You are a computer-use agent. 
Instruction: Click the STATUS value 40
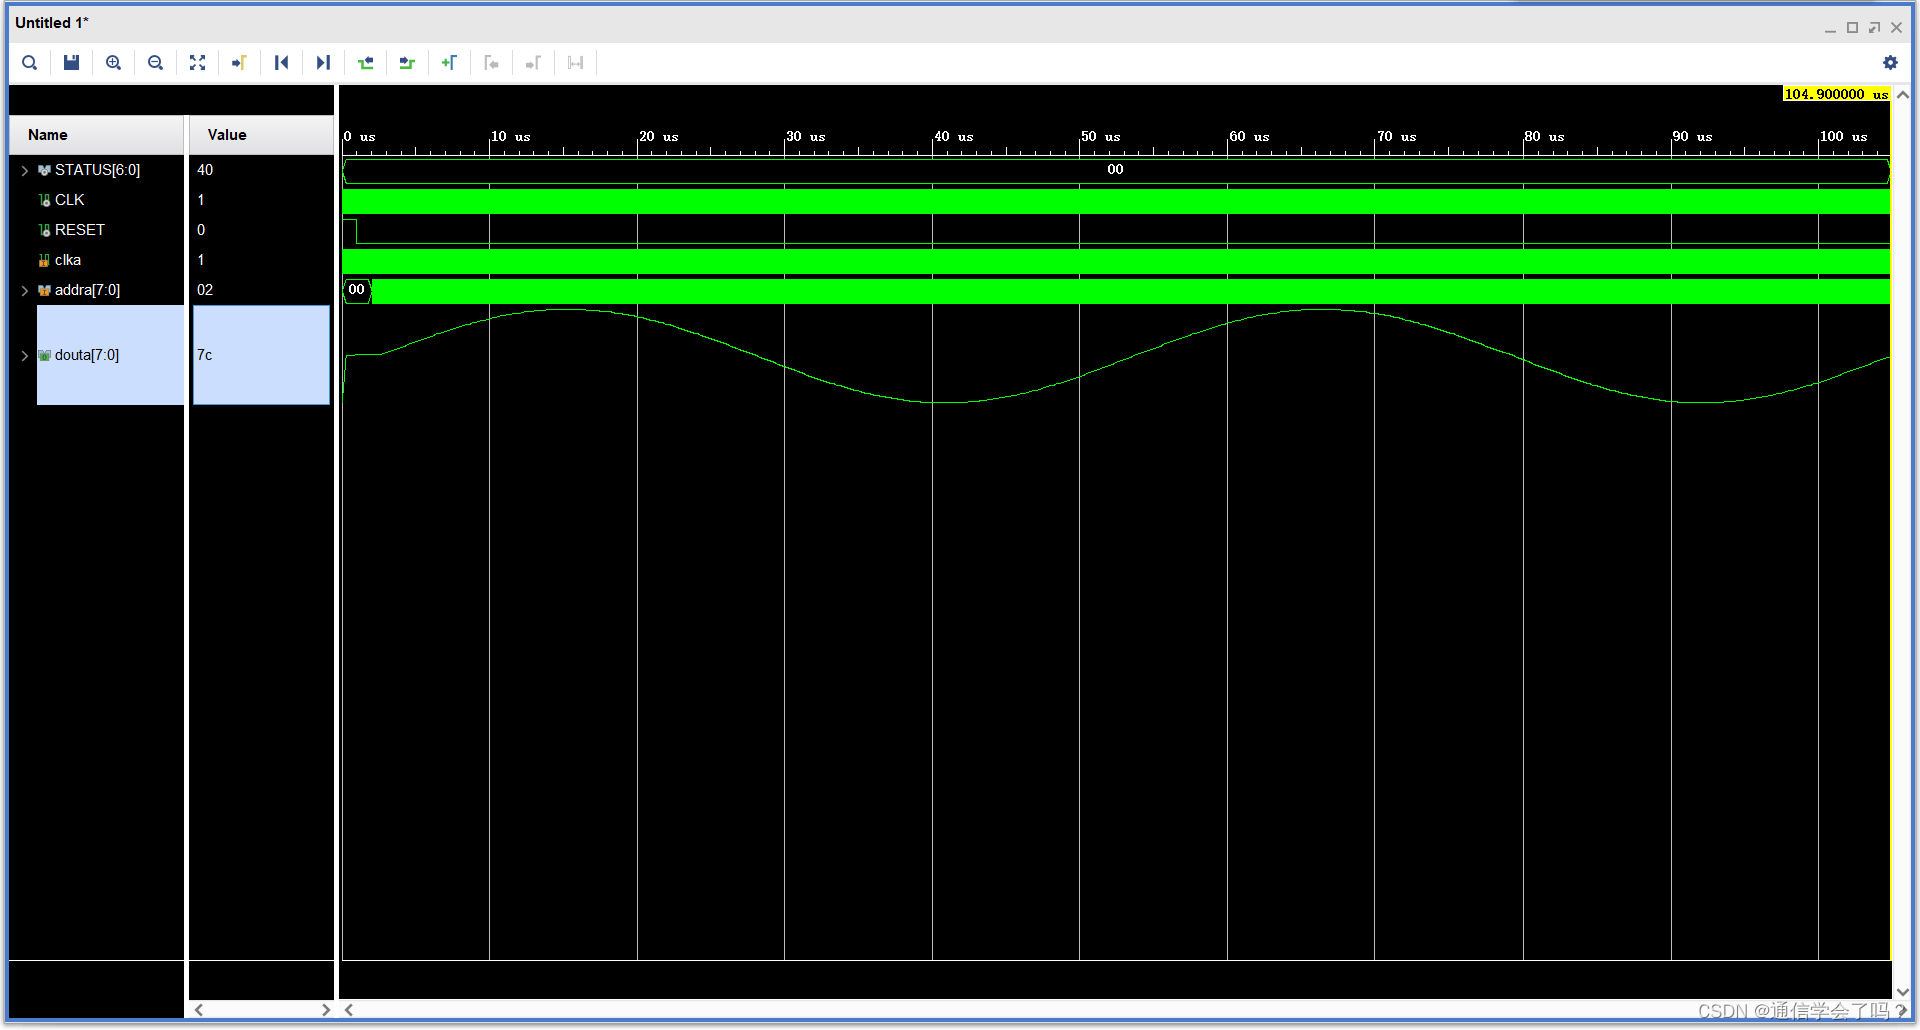tap(205, 170)
